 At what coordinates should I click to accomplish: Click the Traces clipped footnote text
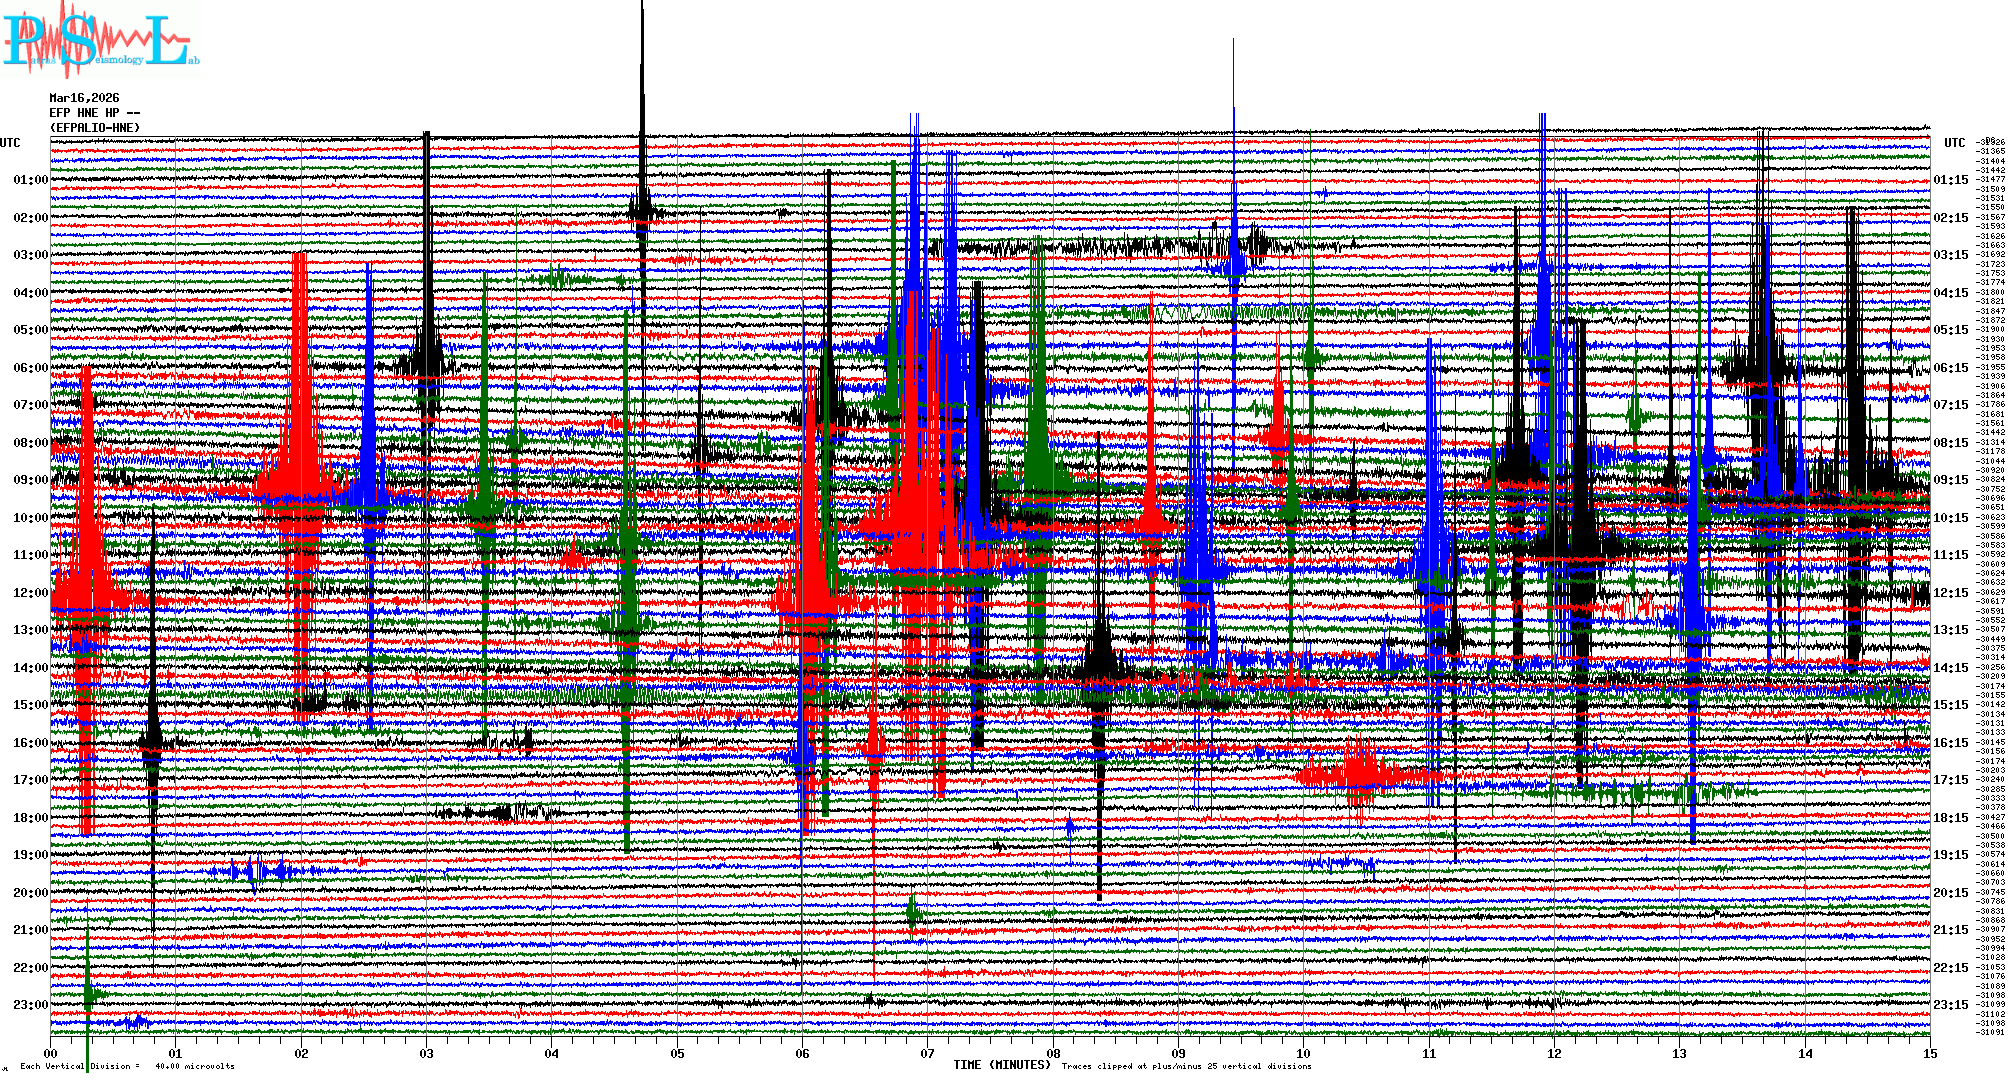(1186, 1066)
